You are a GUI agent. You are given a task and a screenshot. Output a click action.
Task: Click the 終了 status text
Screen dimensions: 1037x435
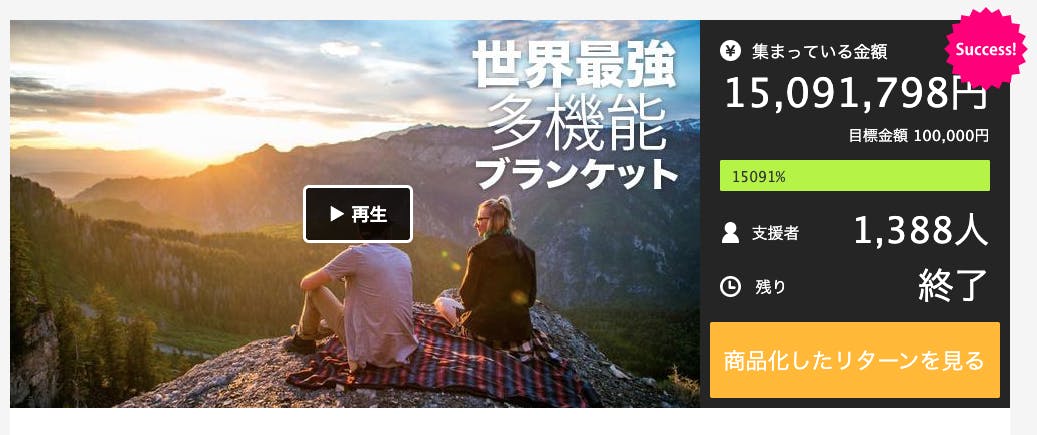[x=953, y=285]
